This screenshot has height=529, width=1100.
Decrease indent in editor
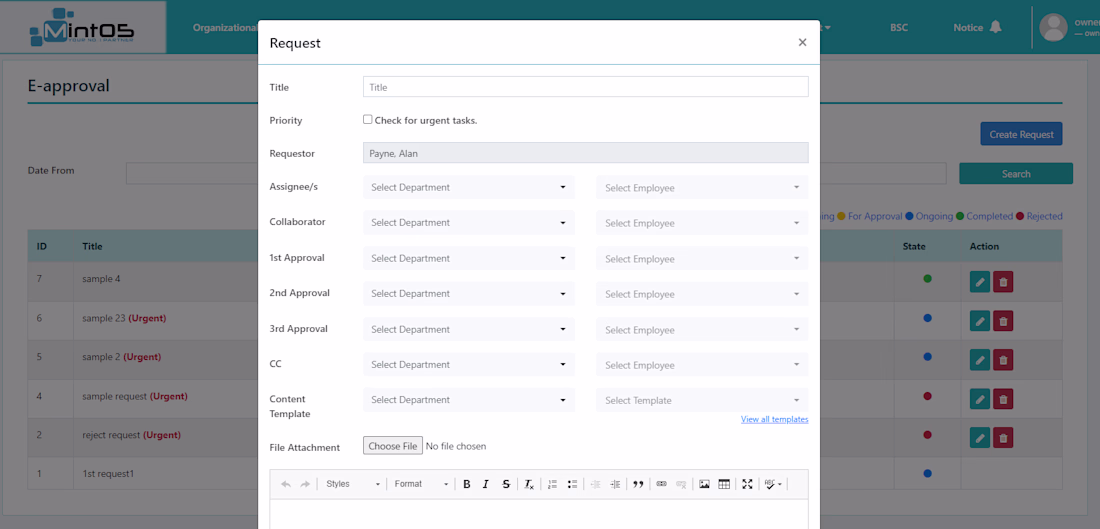[596, 484]
